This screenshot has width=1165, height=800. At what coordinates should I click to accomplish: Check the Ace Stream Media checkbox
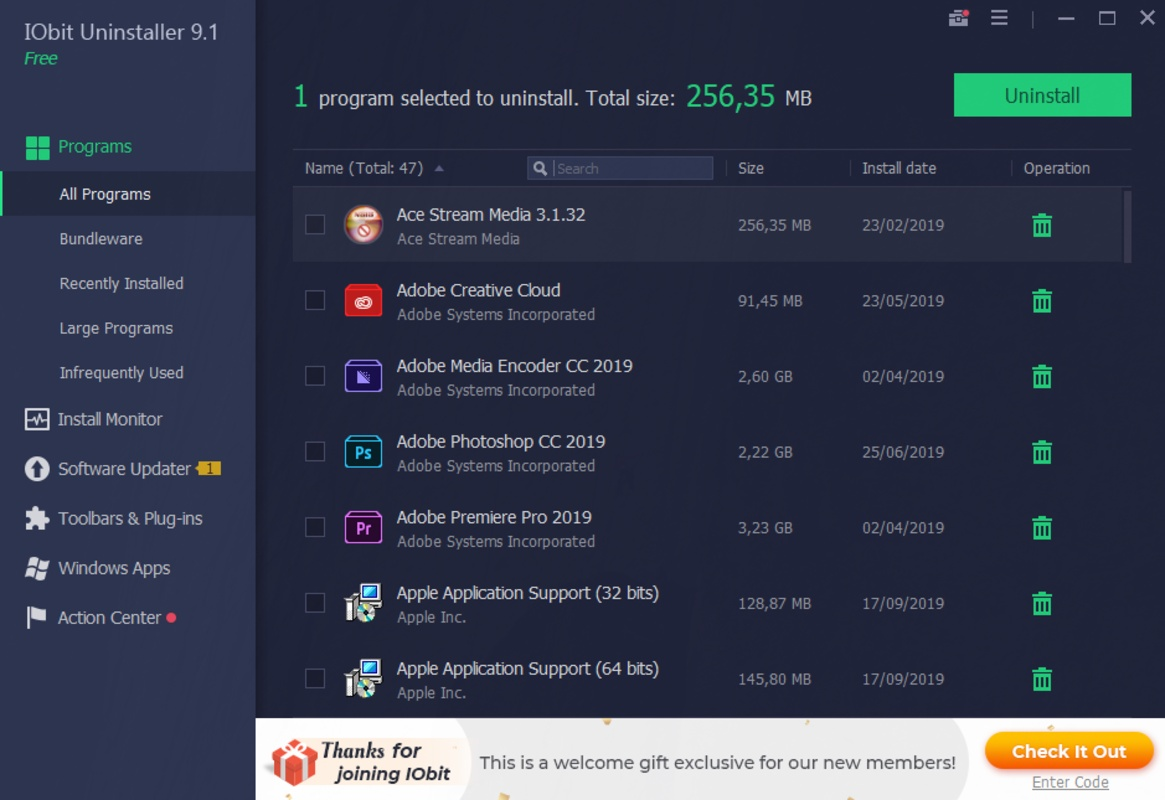click(315, 225)
